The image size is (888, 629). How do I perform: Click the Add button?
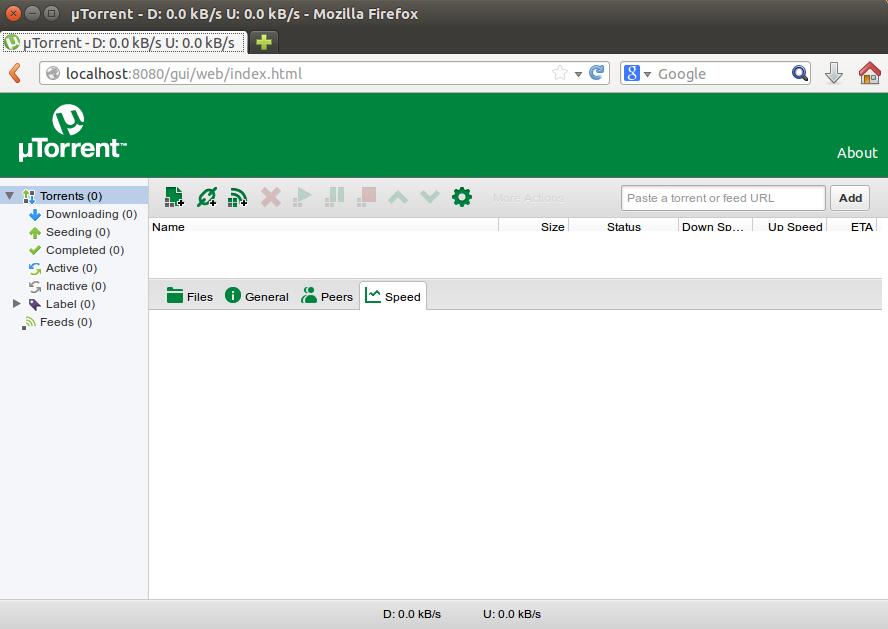pos(850,198)
